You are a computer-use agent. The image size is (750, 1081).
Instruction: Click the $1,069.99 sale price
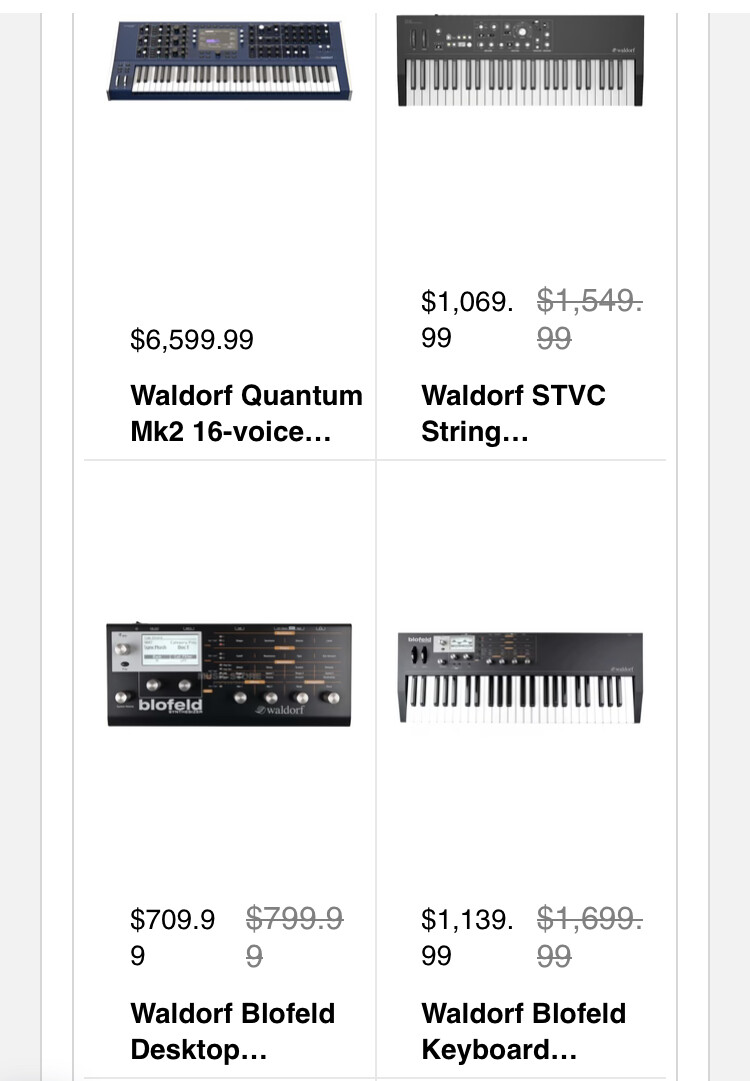[467, 320]
